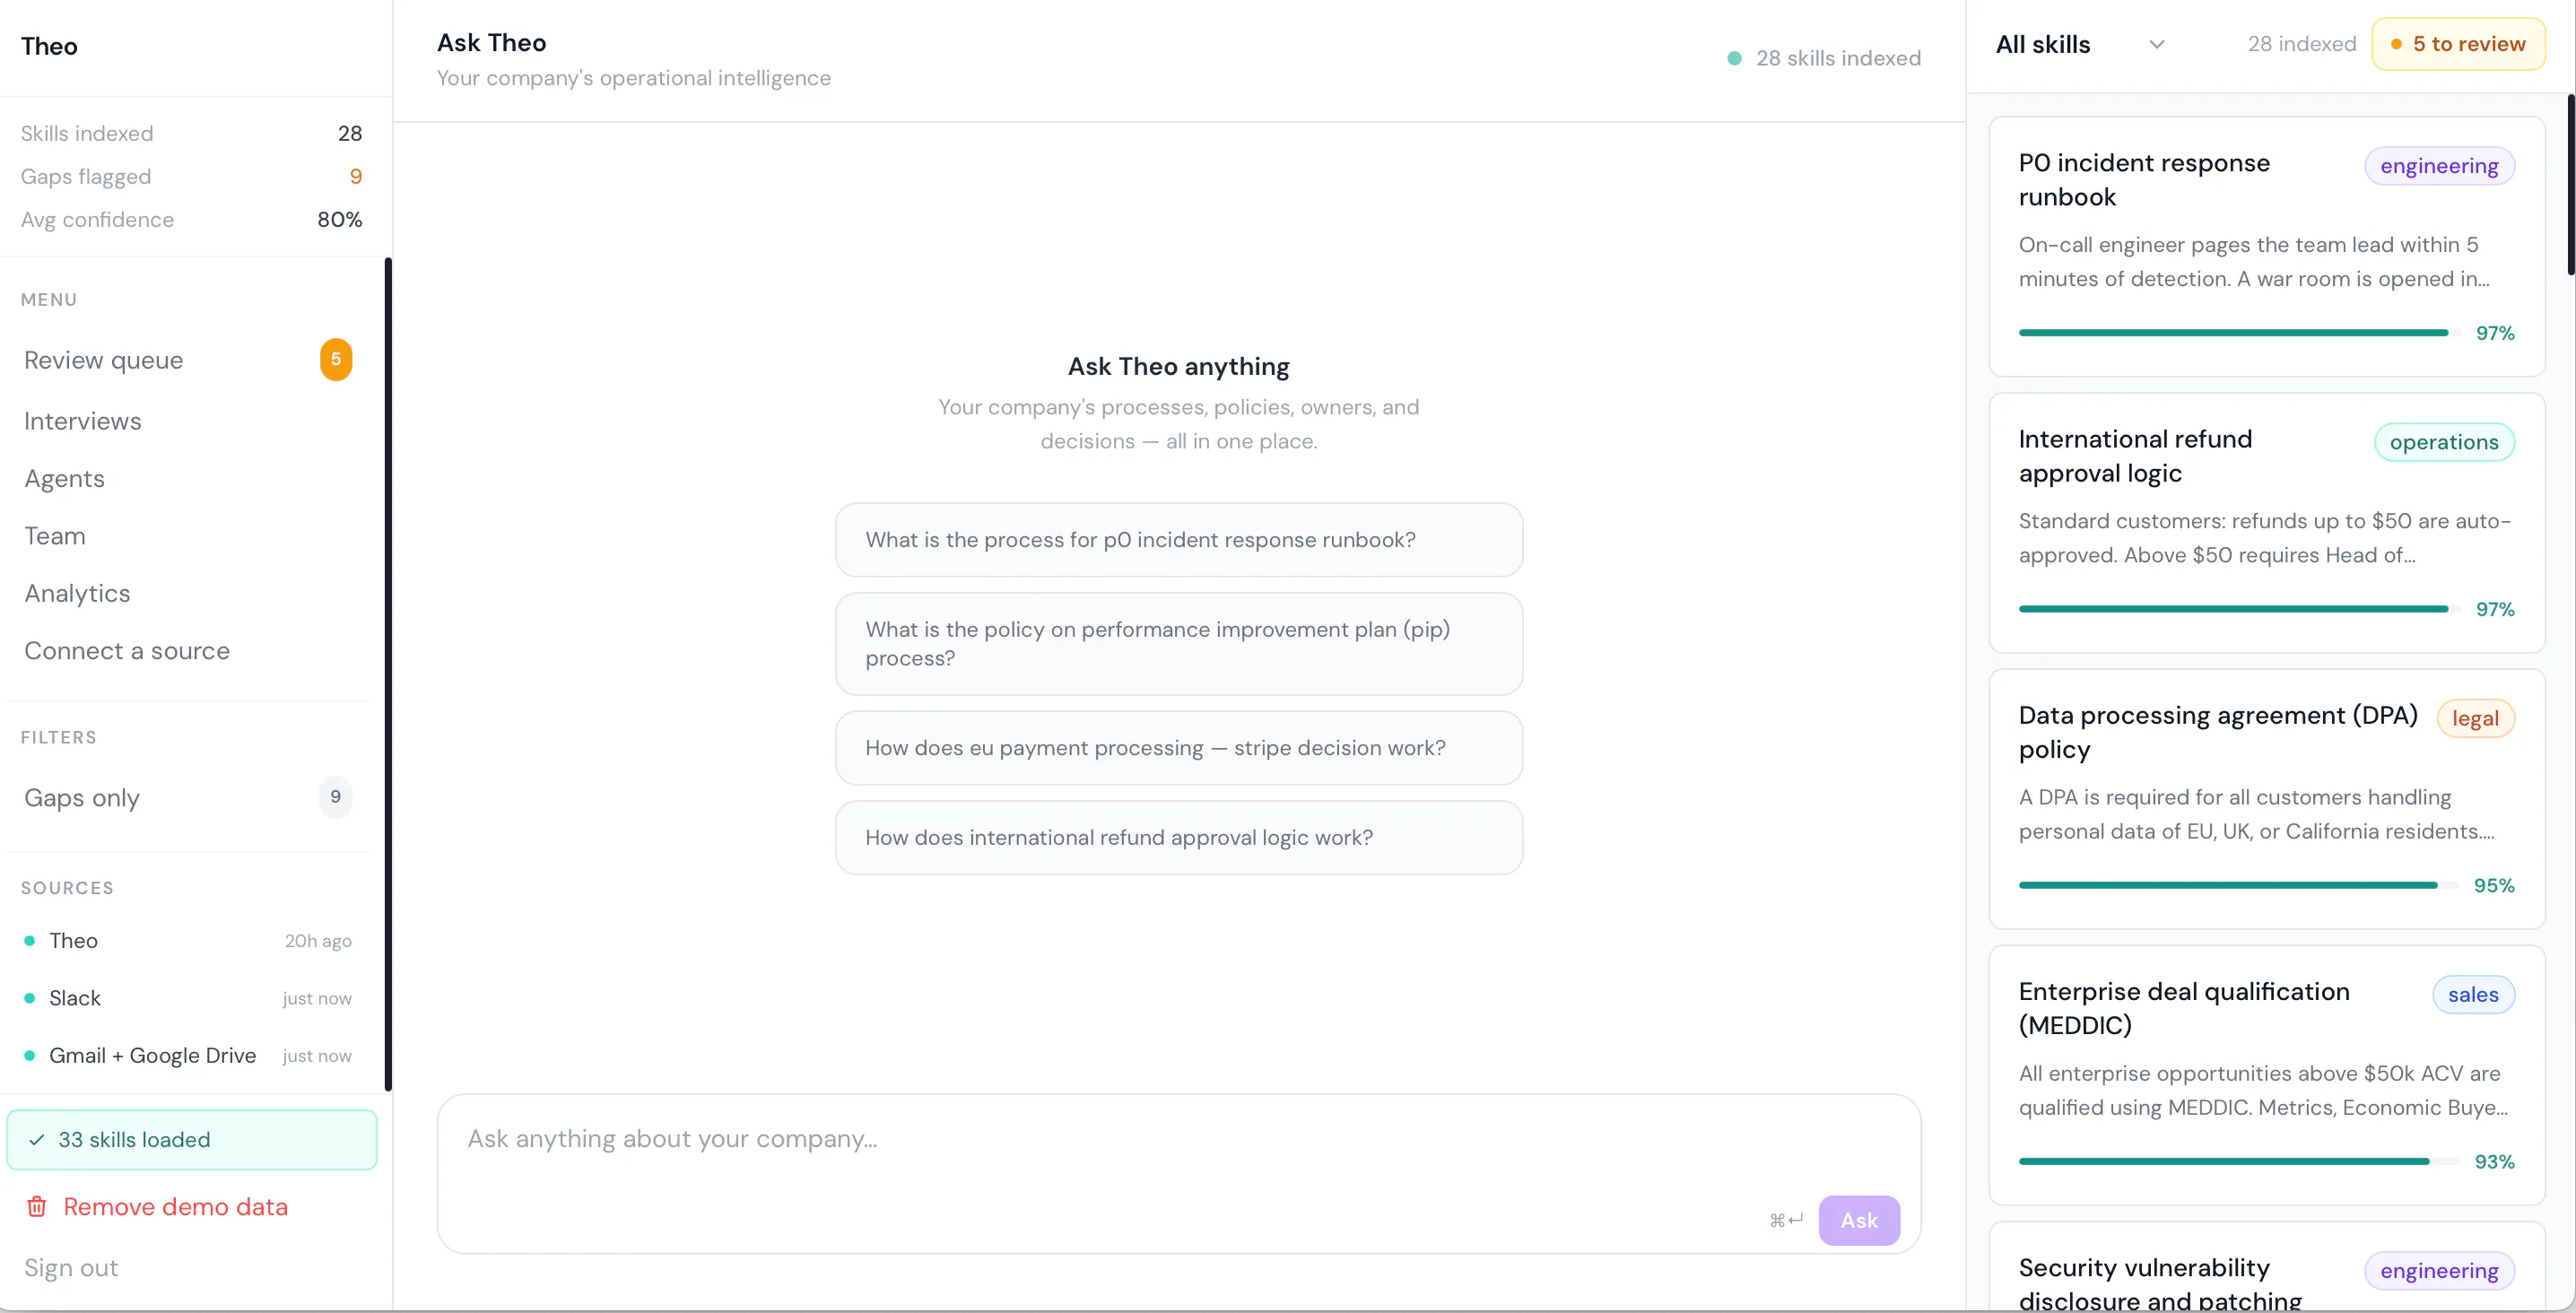The image size is (2576, 1313).
Task: Select the Connect a source menu item
Action: [127, 651]
